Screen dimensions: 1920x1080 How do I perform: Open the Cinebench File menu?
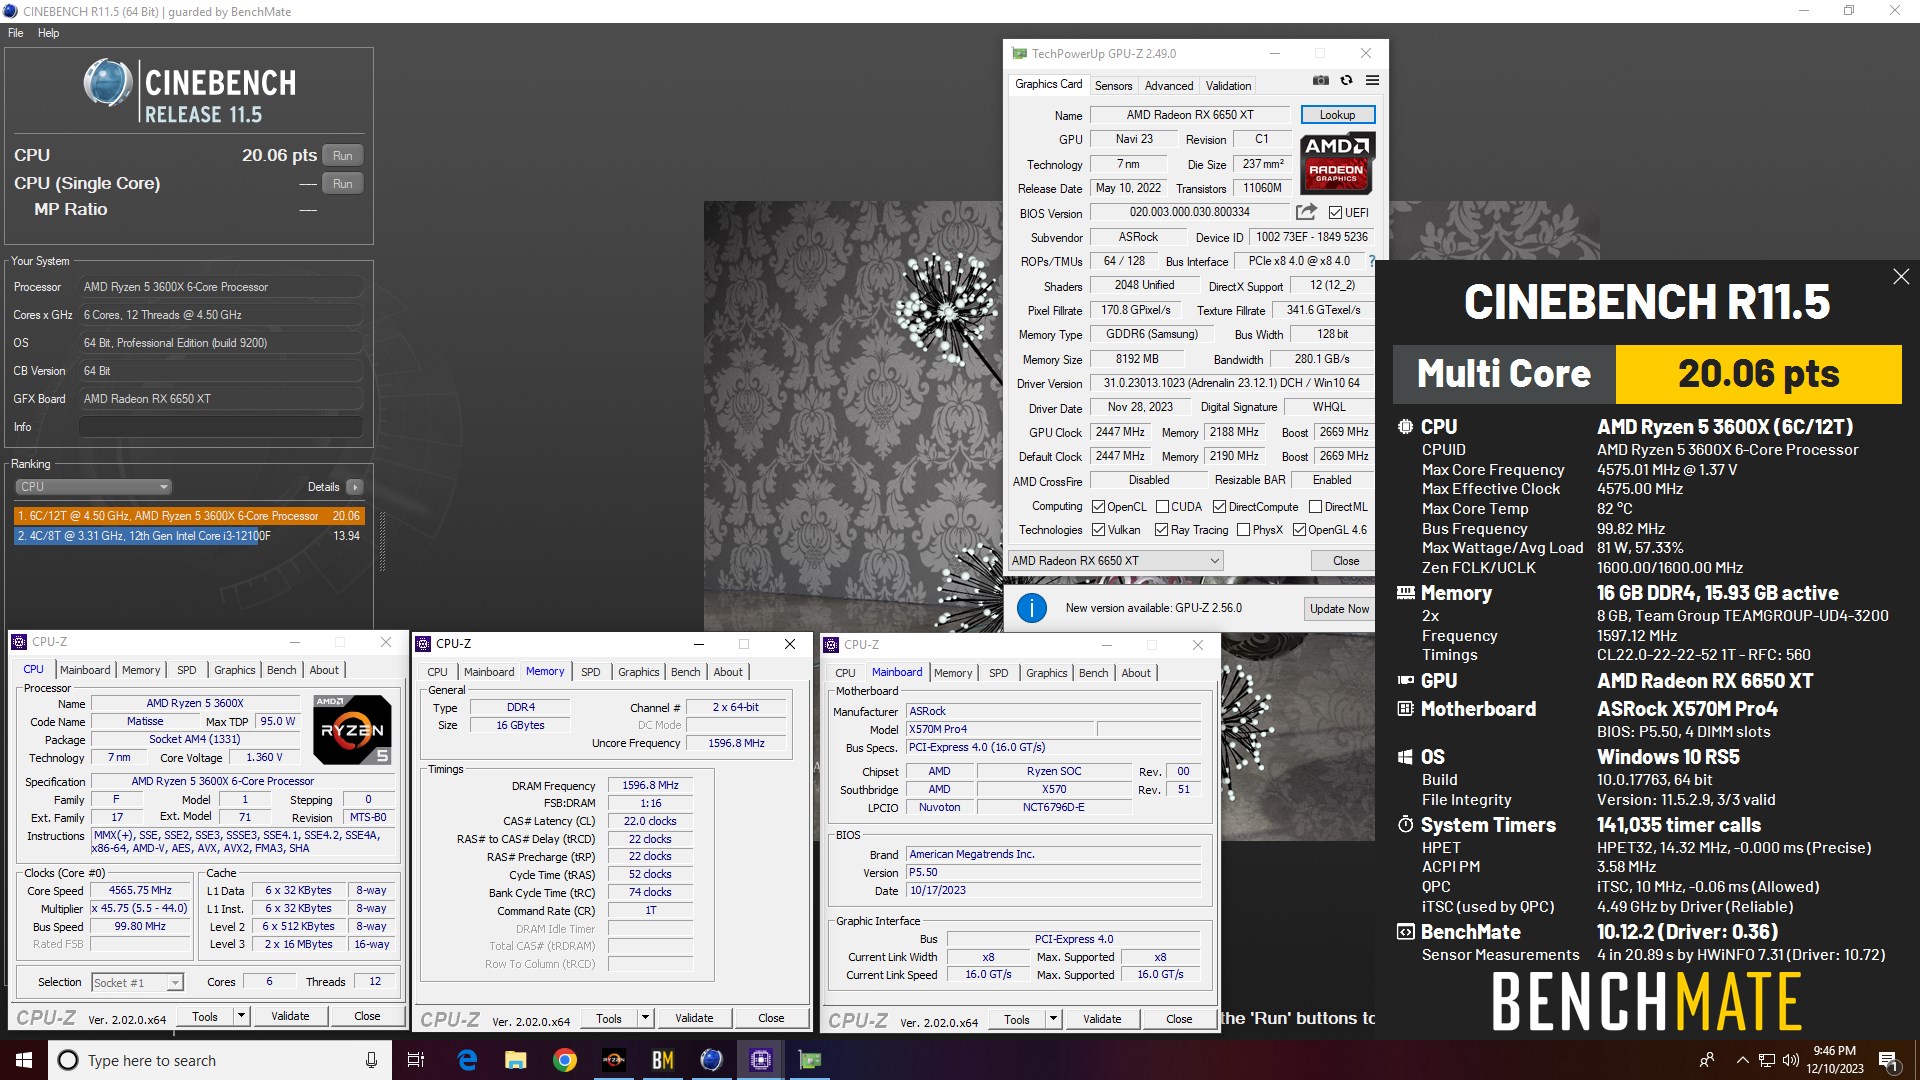(16, 33)
